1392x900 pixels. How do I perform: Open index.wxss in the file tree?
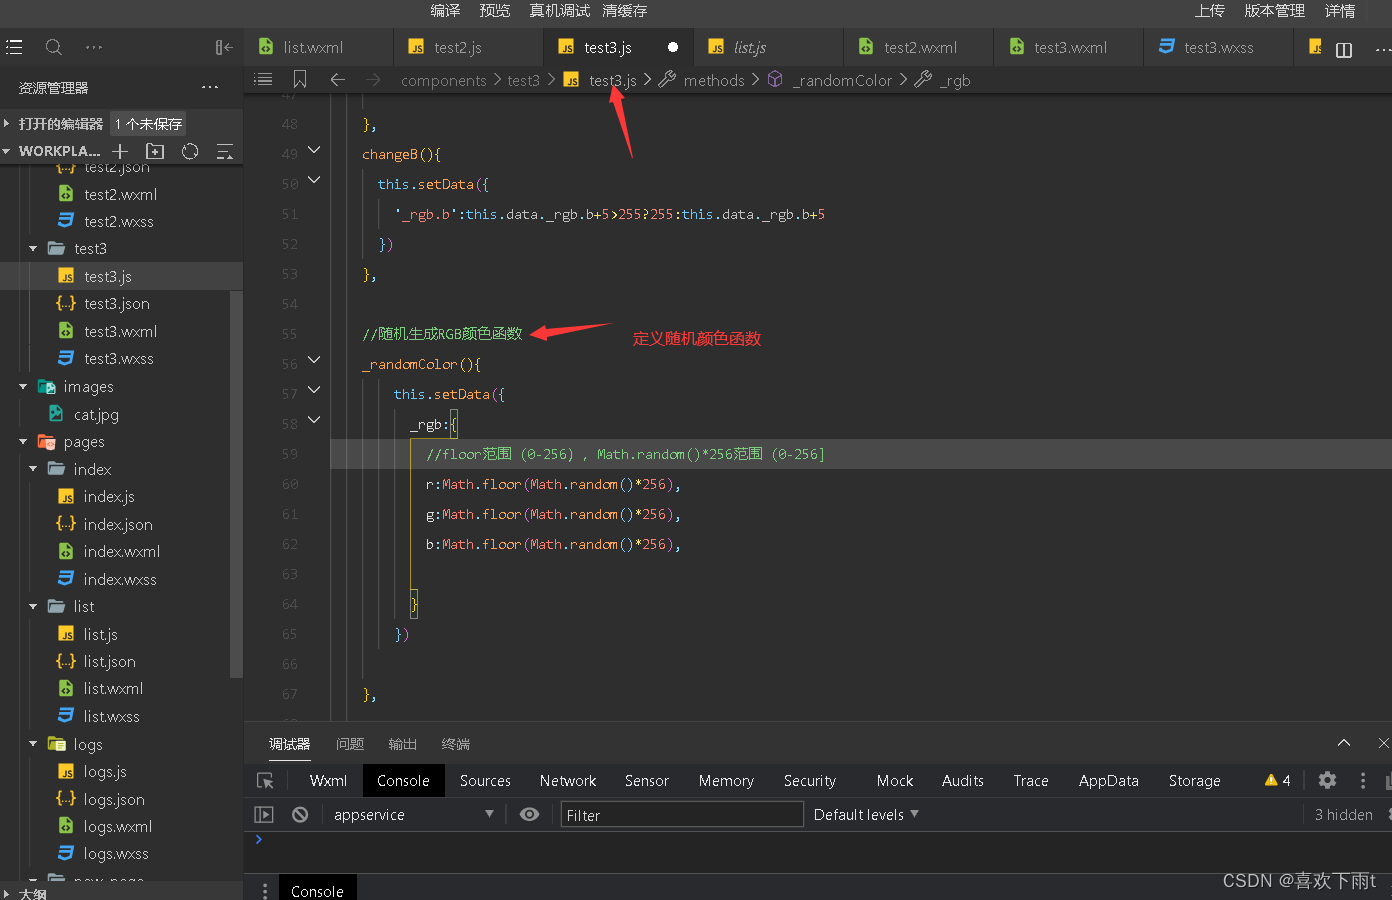click(x=120, y=579)
